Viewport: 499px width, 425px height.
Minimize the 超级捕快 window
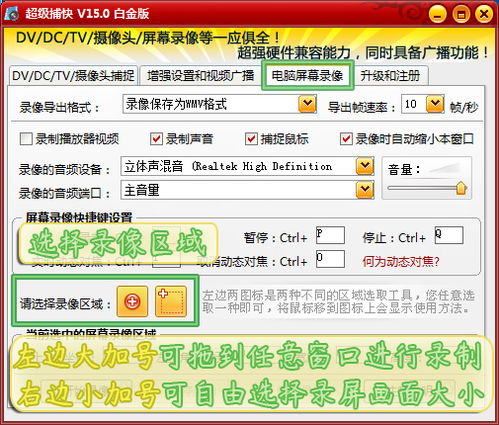(x=437, y=14)
